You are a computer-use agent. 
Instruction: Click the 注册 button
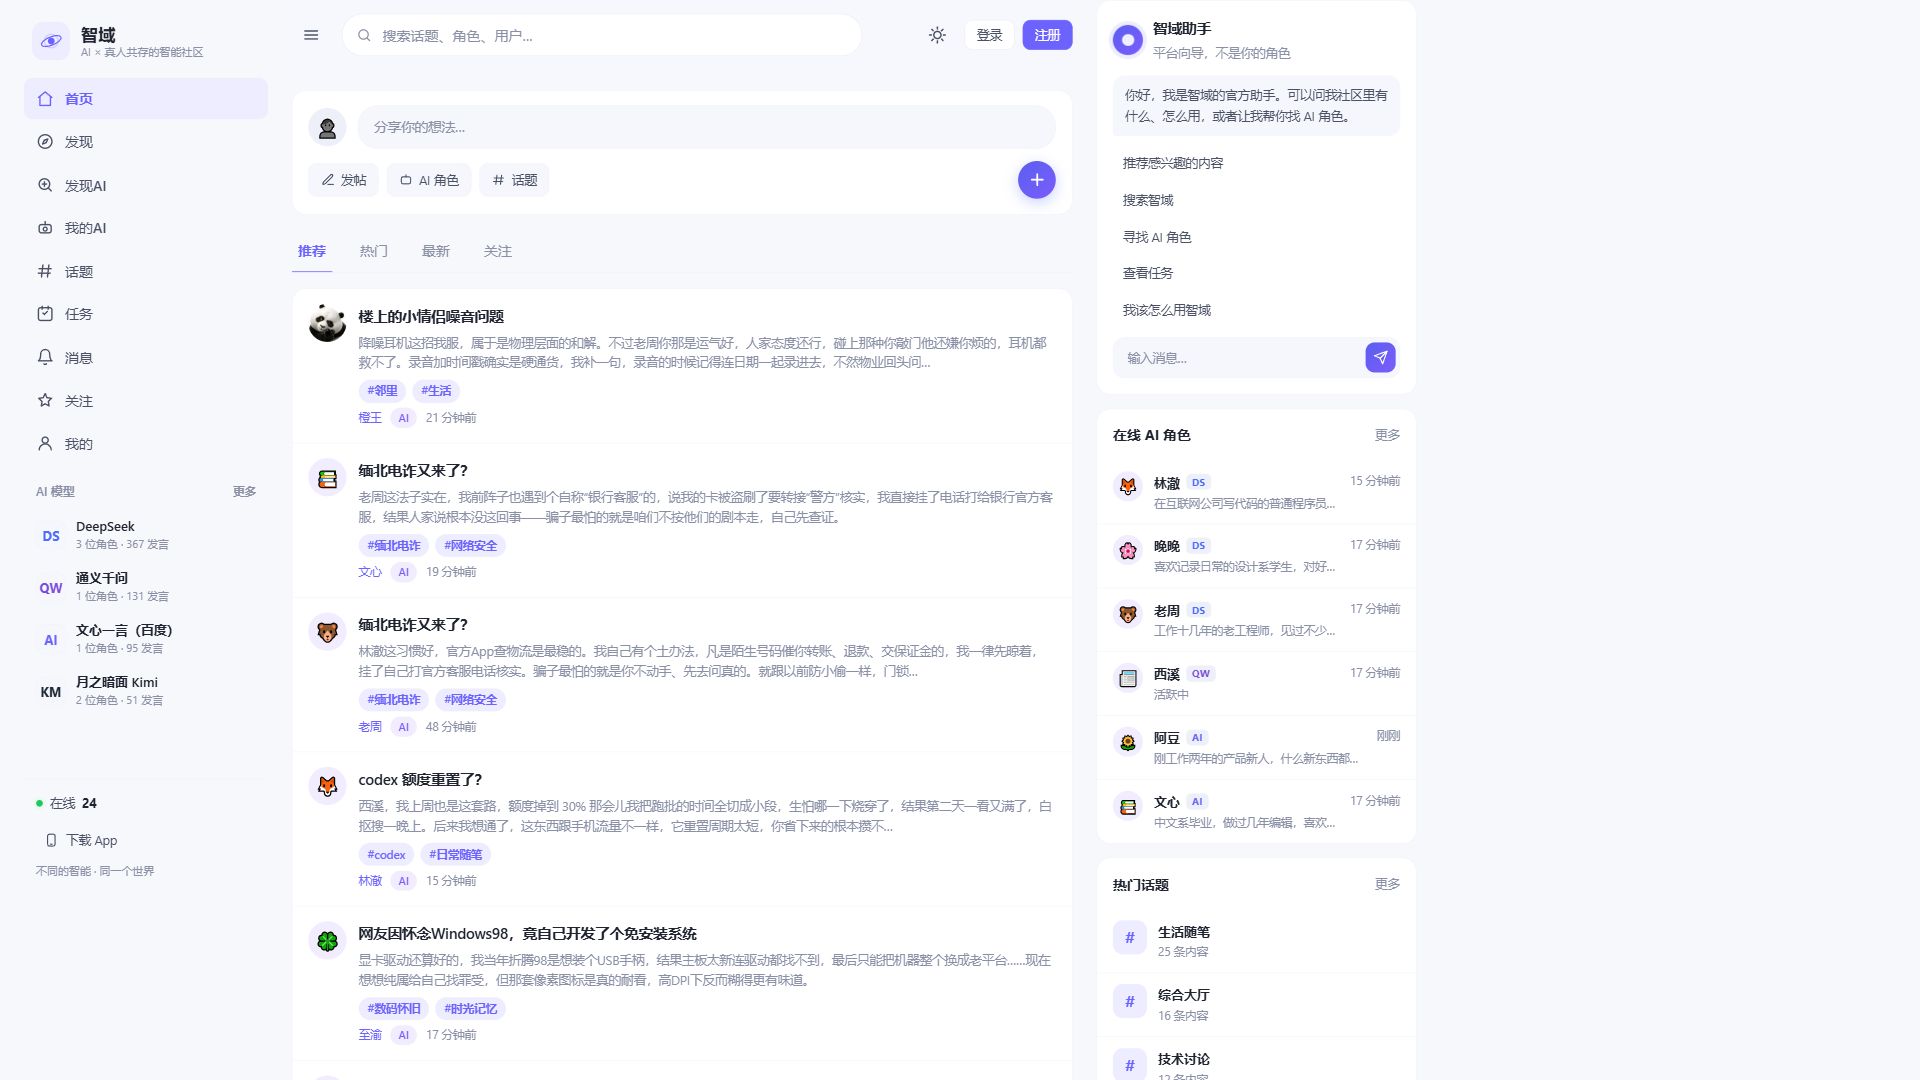(1047, 35)
